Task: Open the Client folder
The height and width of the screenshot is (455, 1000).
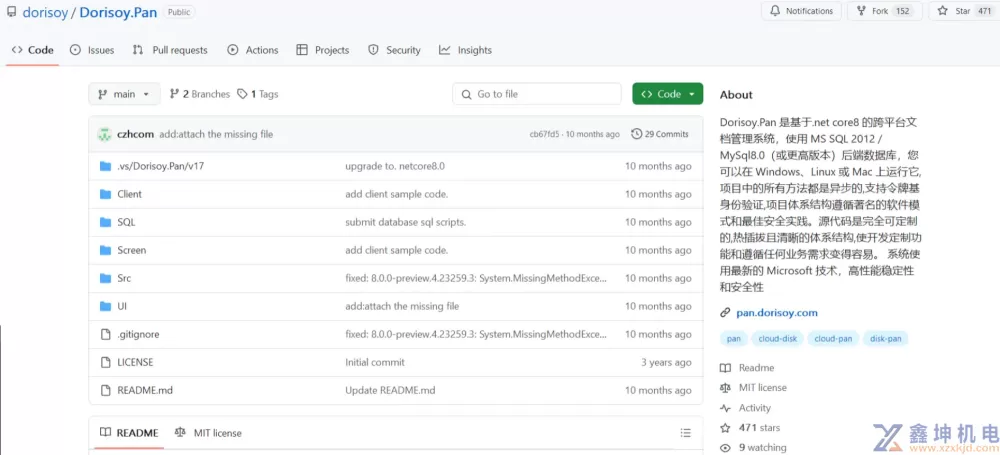Action: tap(129, 194)
